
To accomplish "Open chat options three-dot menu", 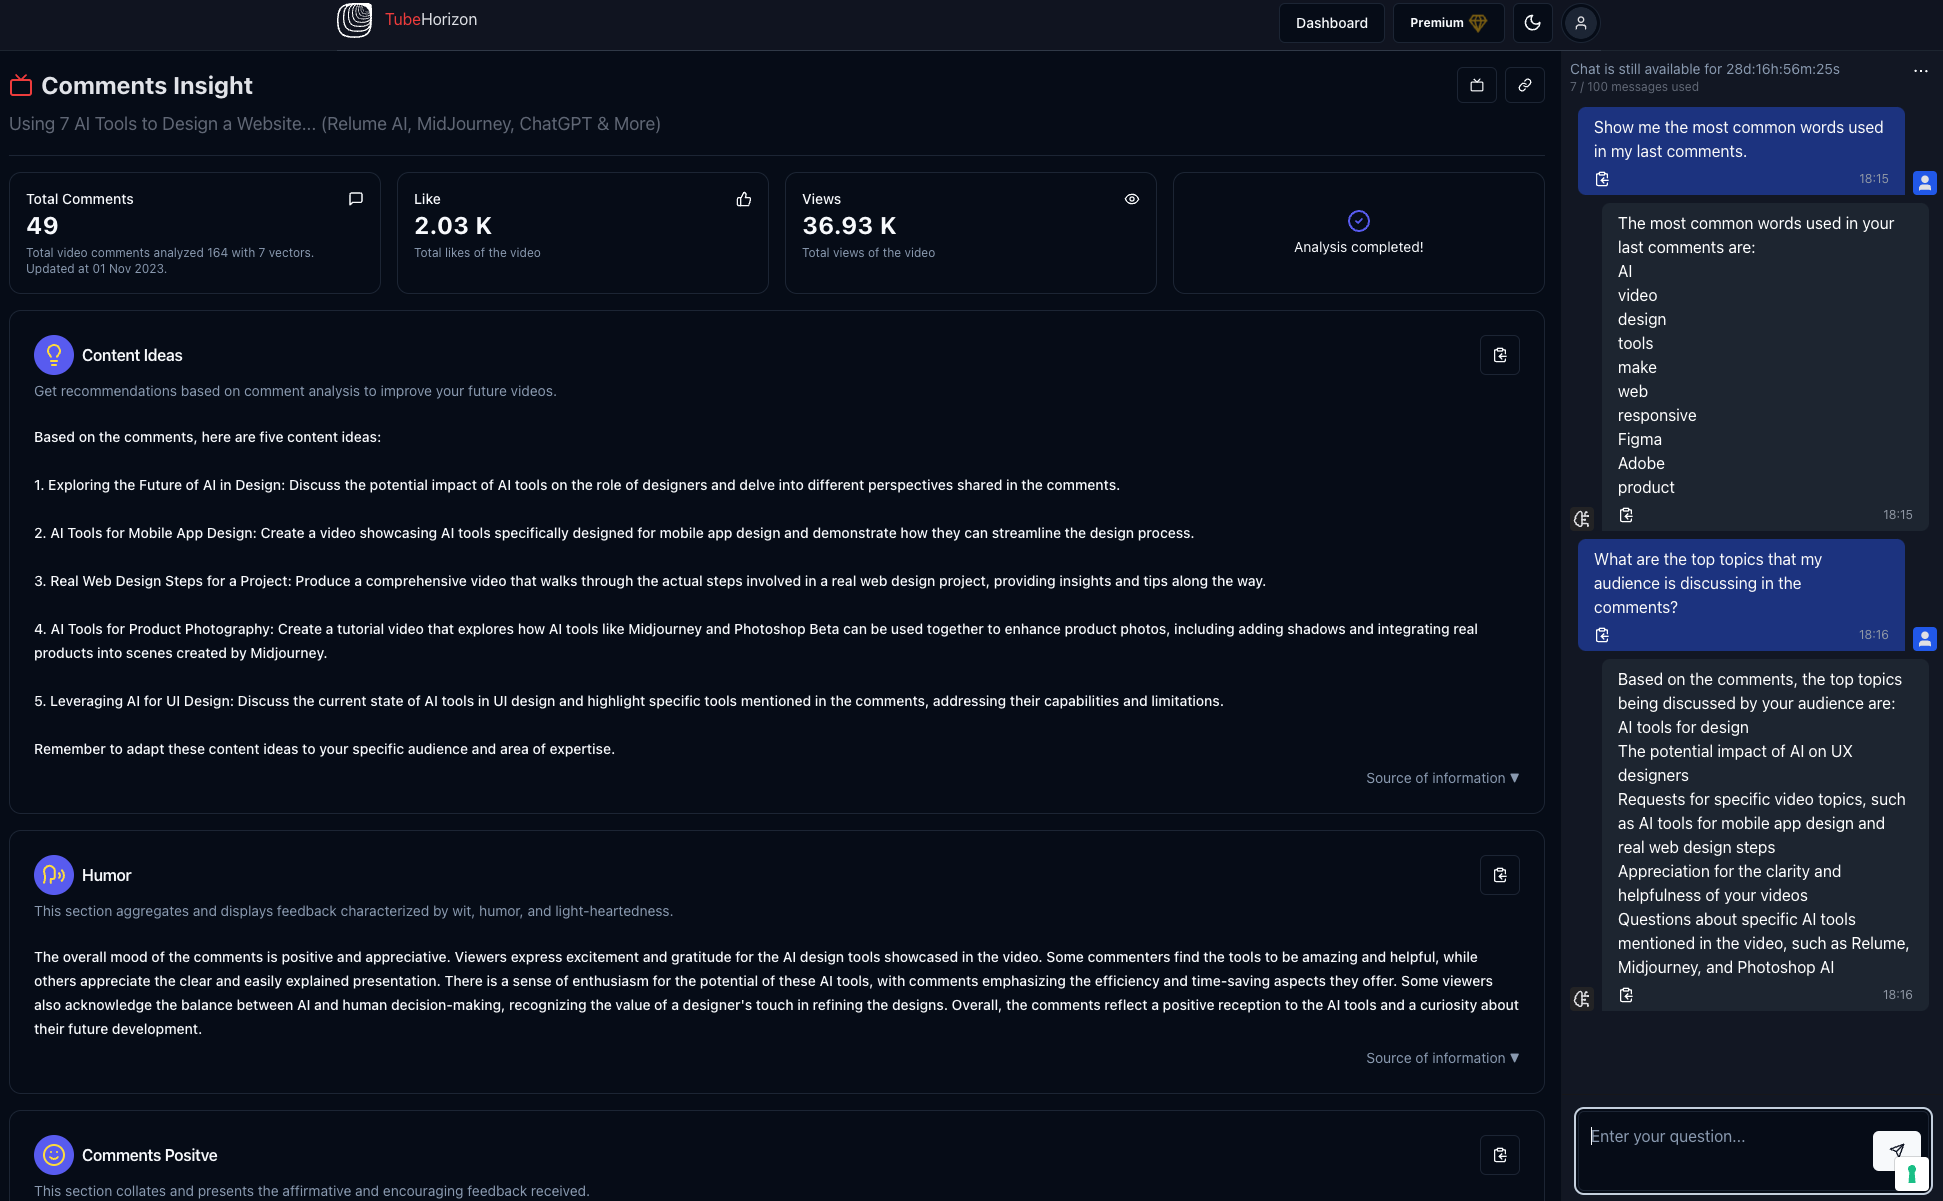I will click(1920, 71).
